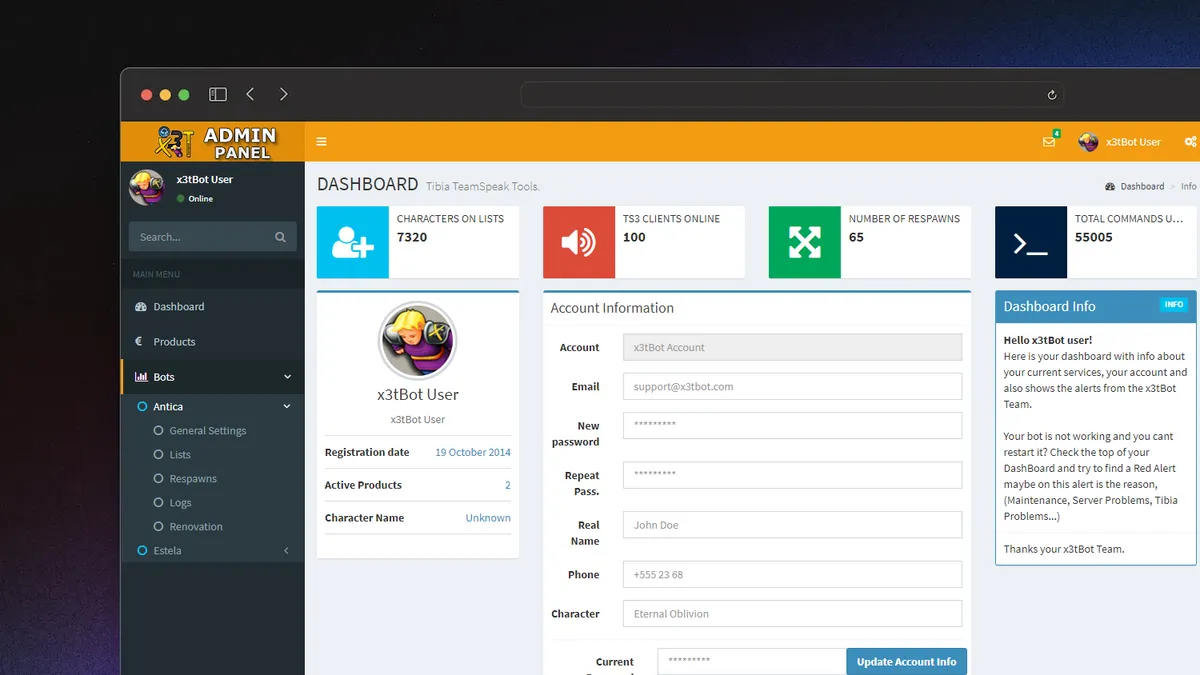Click the settings gears icon in header
This screenshot has height=675, width=1200.
1190,142
